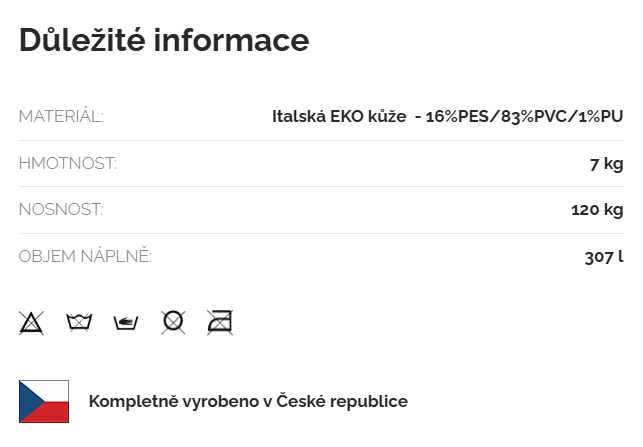Click "Kompletně vyrobeno v České republice" text
The image size is (643, 447).
(248, 401)
